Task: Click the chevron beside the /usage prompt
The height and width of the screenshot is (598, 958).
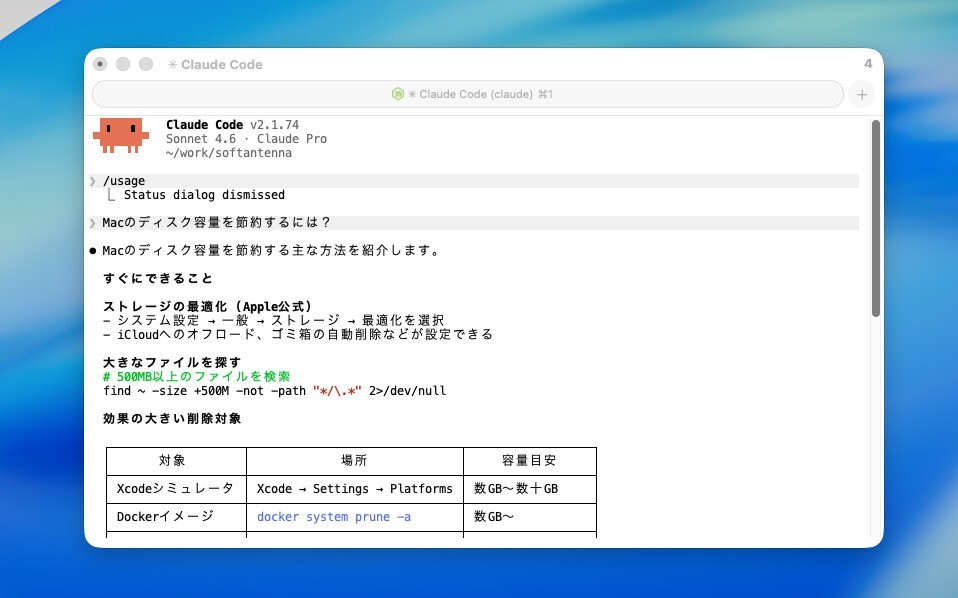Action: [93, 181]
